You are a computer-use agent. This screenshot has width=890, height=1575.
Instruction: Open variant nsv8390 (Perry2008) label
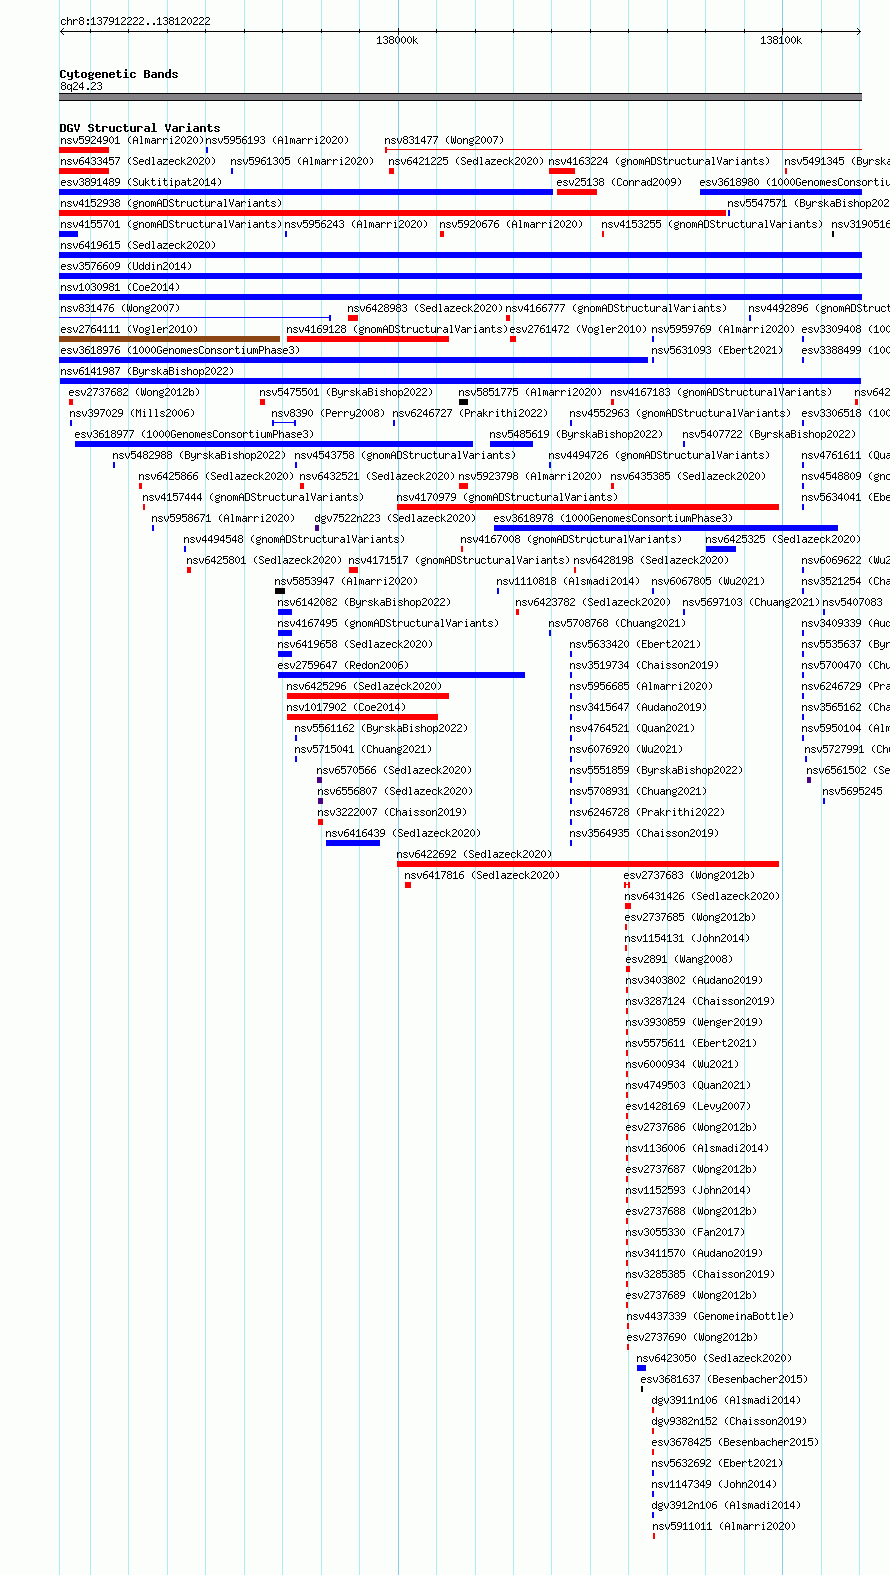tap(328, 413)
